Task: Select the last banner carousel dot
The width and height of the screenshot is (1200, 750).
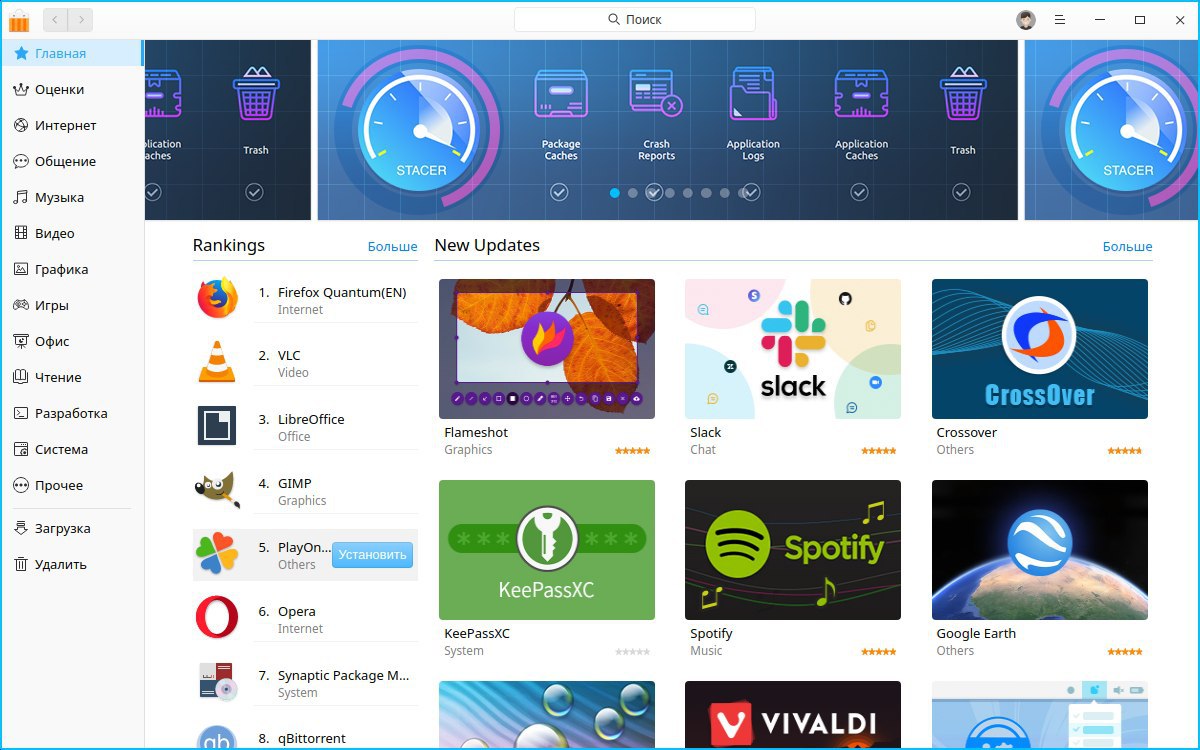Action: (x=743, y=193)
